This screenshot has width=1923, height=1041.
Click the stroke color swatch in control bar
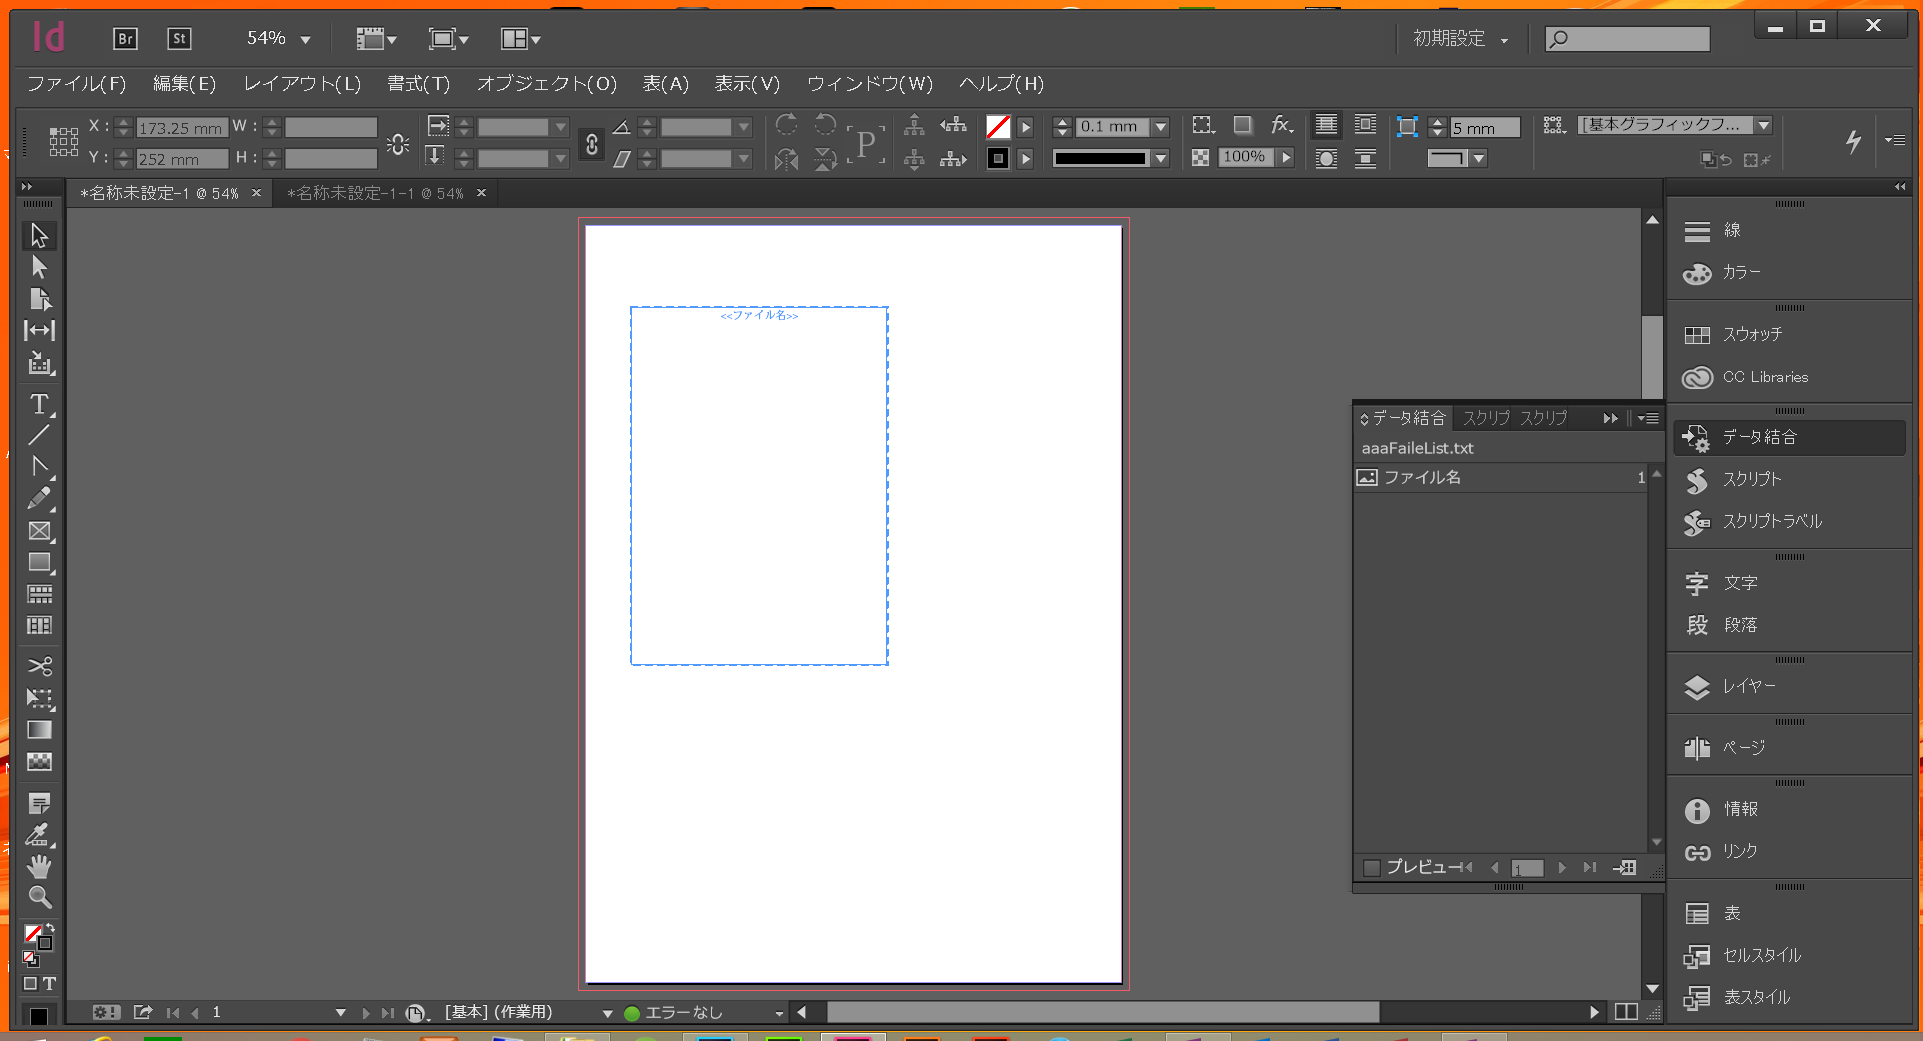click(x=998, y=158)
